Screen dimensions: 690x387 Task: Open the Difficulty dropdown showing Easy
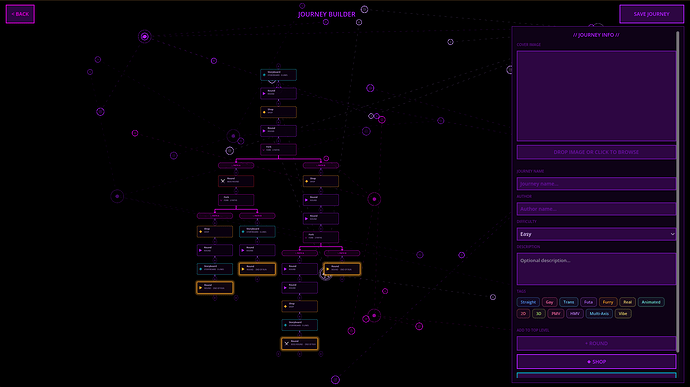(x=596, y=234)
